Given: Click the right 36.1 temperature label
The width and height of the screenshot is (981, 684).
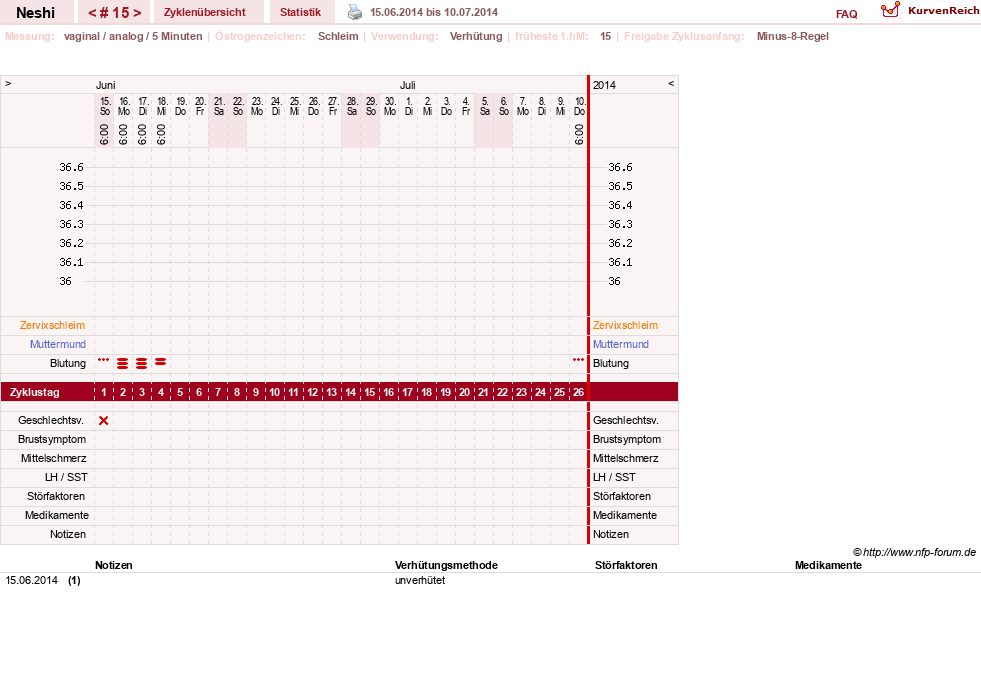Looking at the screenshot, I should point(621,262).
